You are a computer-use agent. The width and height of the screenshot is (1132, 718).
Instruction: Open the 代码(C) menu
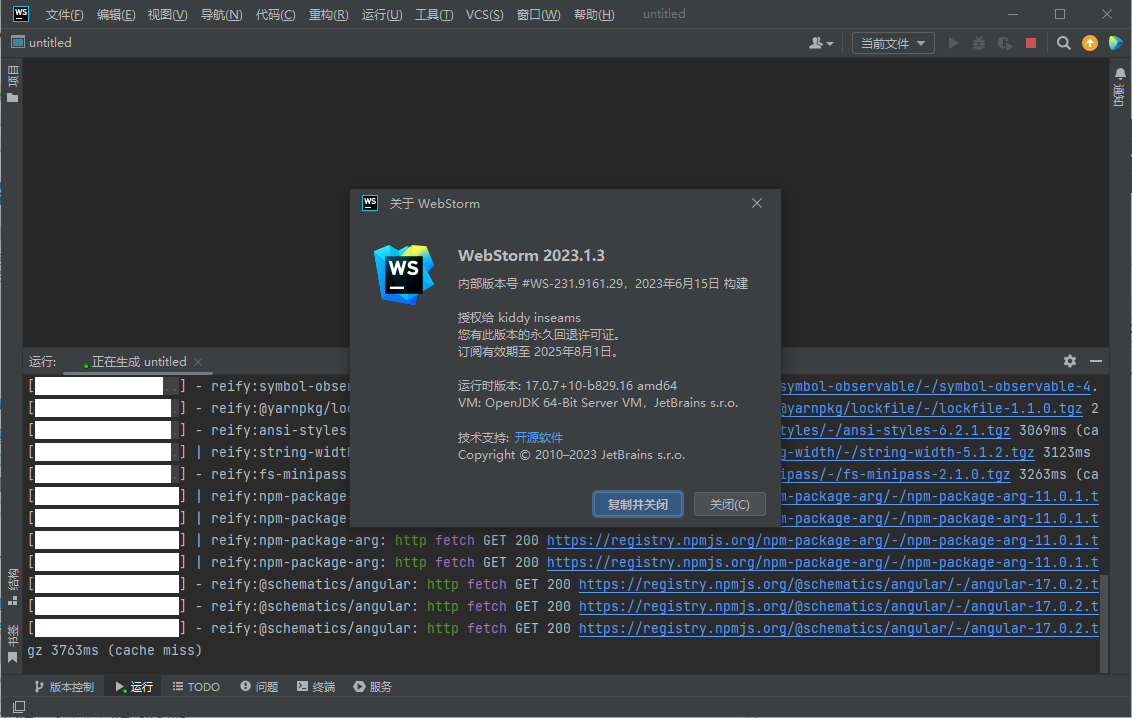[275, 14]
